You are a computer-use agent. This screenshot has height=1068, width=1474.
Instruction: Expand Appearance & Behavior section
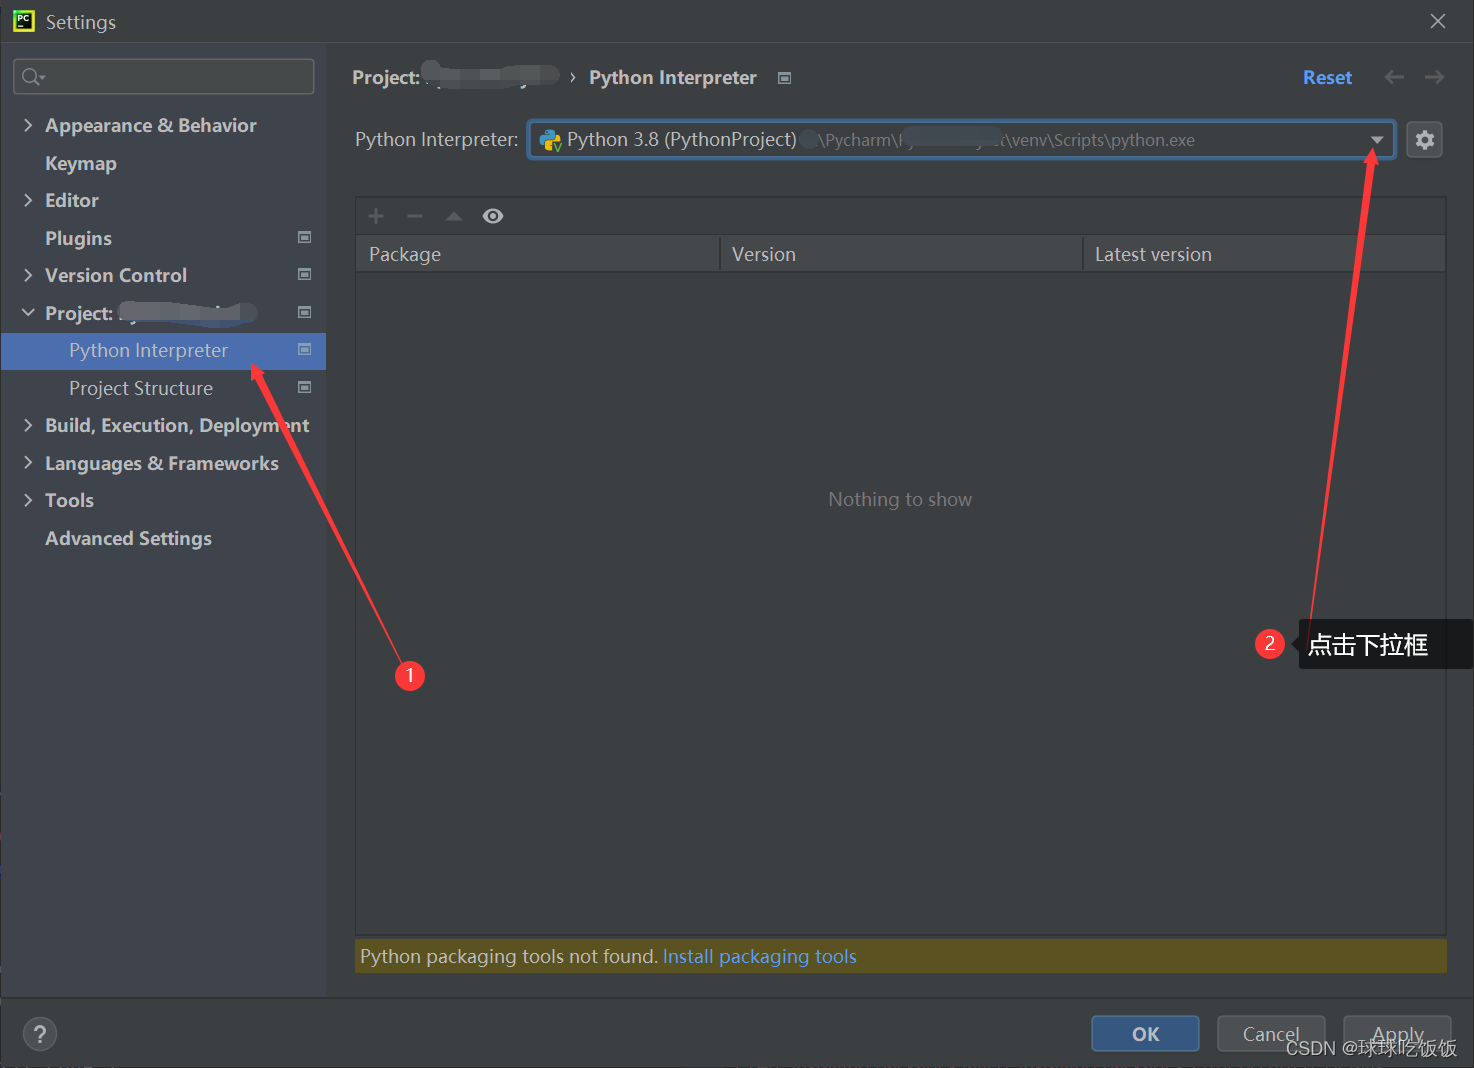(x=28, y=125)
